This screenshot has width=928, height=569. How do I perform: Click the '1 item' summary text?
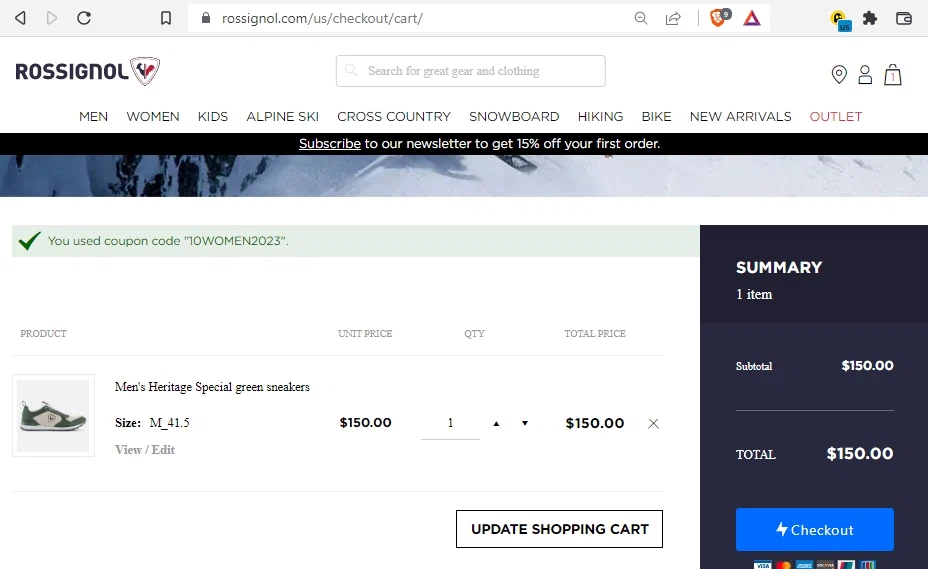pos(754,294)
